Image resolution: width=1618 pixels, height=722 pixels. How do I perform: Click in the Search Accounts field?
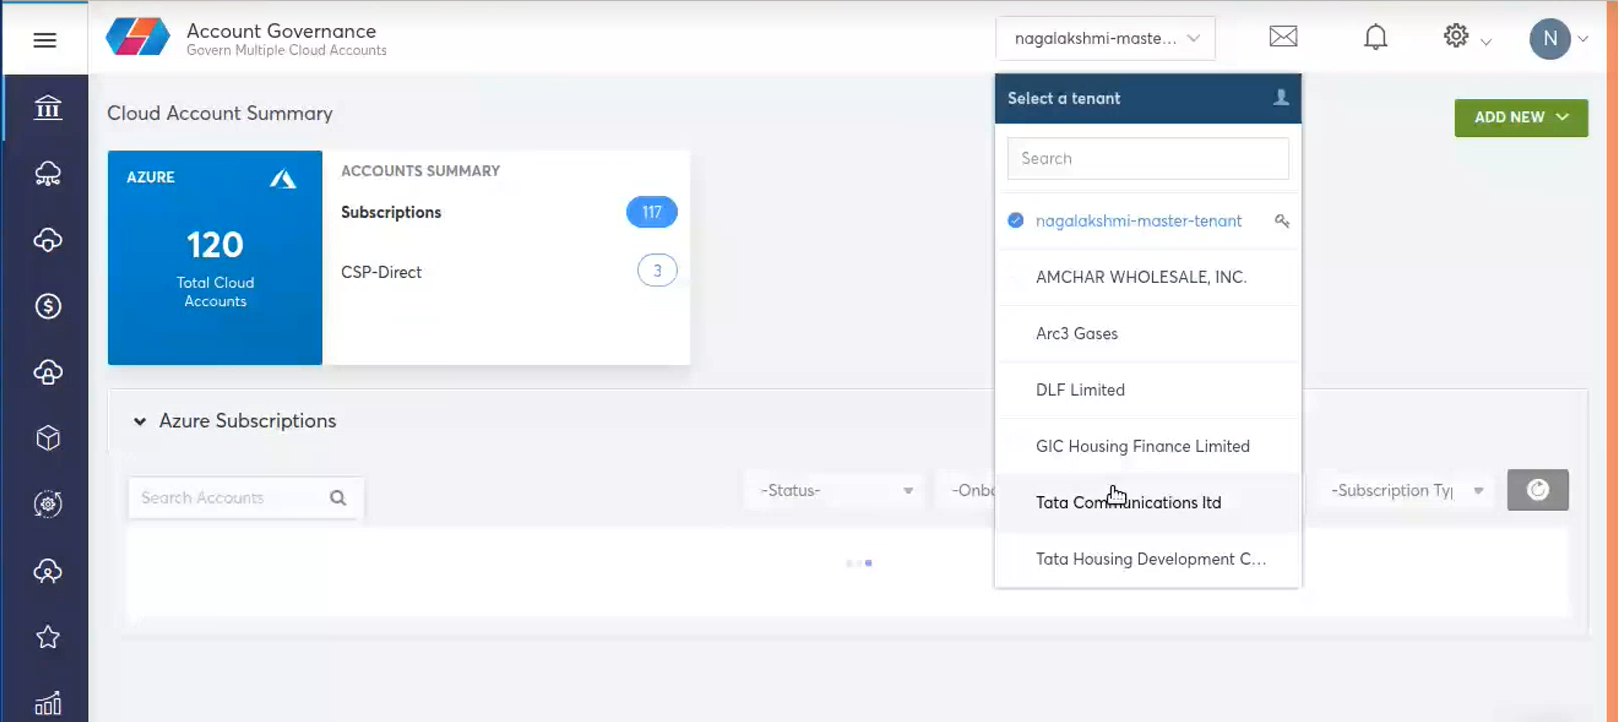tap(246, 498)
